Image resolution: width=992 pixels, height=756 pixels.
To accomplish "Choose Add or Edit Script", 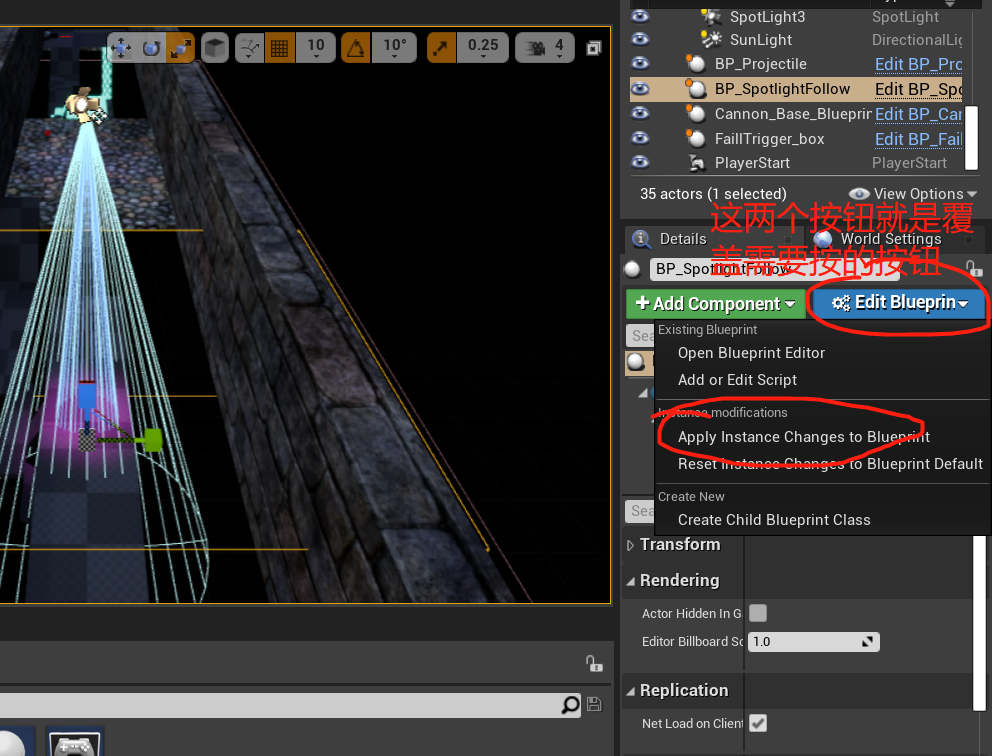I will 737,380.
